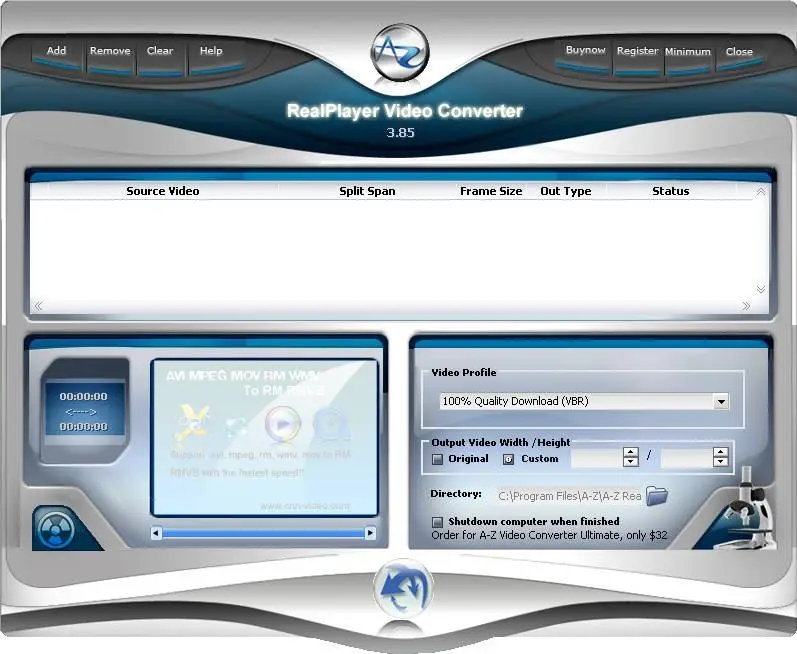This screenshot has width=797, height=654.
Task: Click the Status column header
Action: tap(670, 191)
